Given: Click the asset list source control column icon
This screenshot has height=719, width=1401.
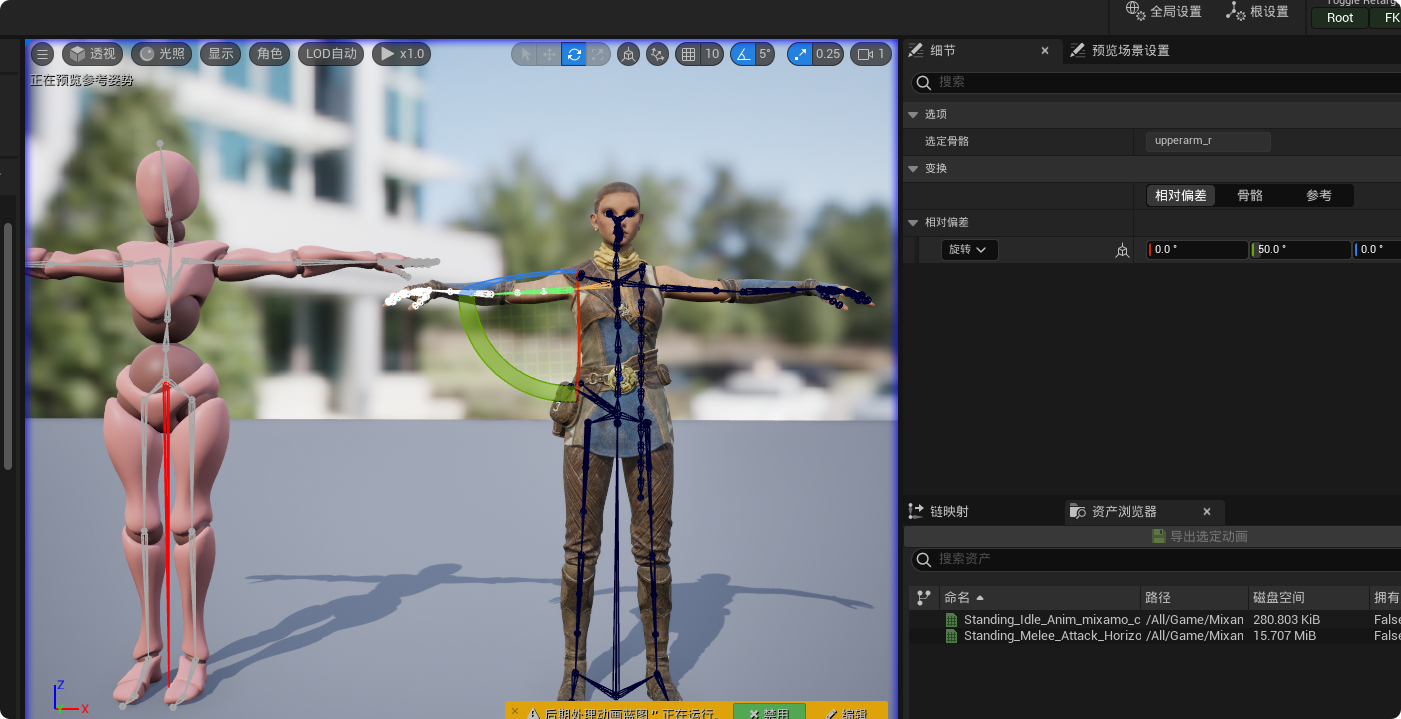Looking at the screenshot, I should coord(924,597).
